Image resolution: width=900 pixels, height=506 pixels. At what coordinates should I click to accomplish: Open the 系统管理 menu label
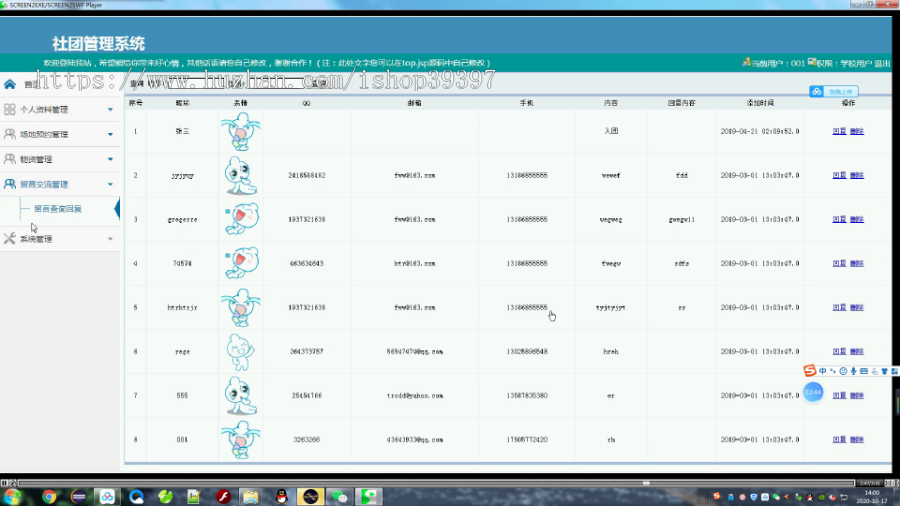pyautogui.click(x=36, y=239)
